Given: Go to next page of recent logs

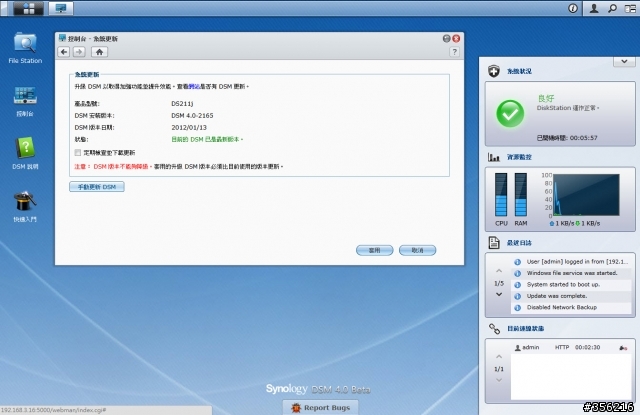Looking at the screenshot, I should click(499, 295).
